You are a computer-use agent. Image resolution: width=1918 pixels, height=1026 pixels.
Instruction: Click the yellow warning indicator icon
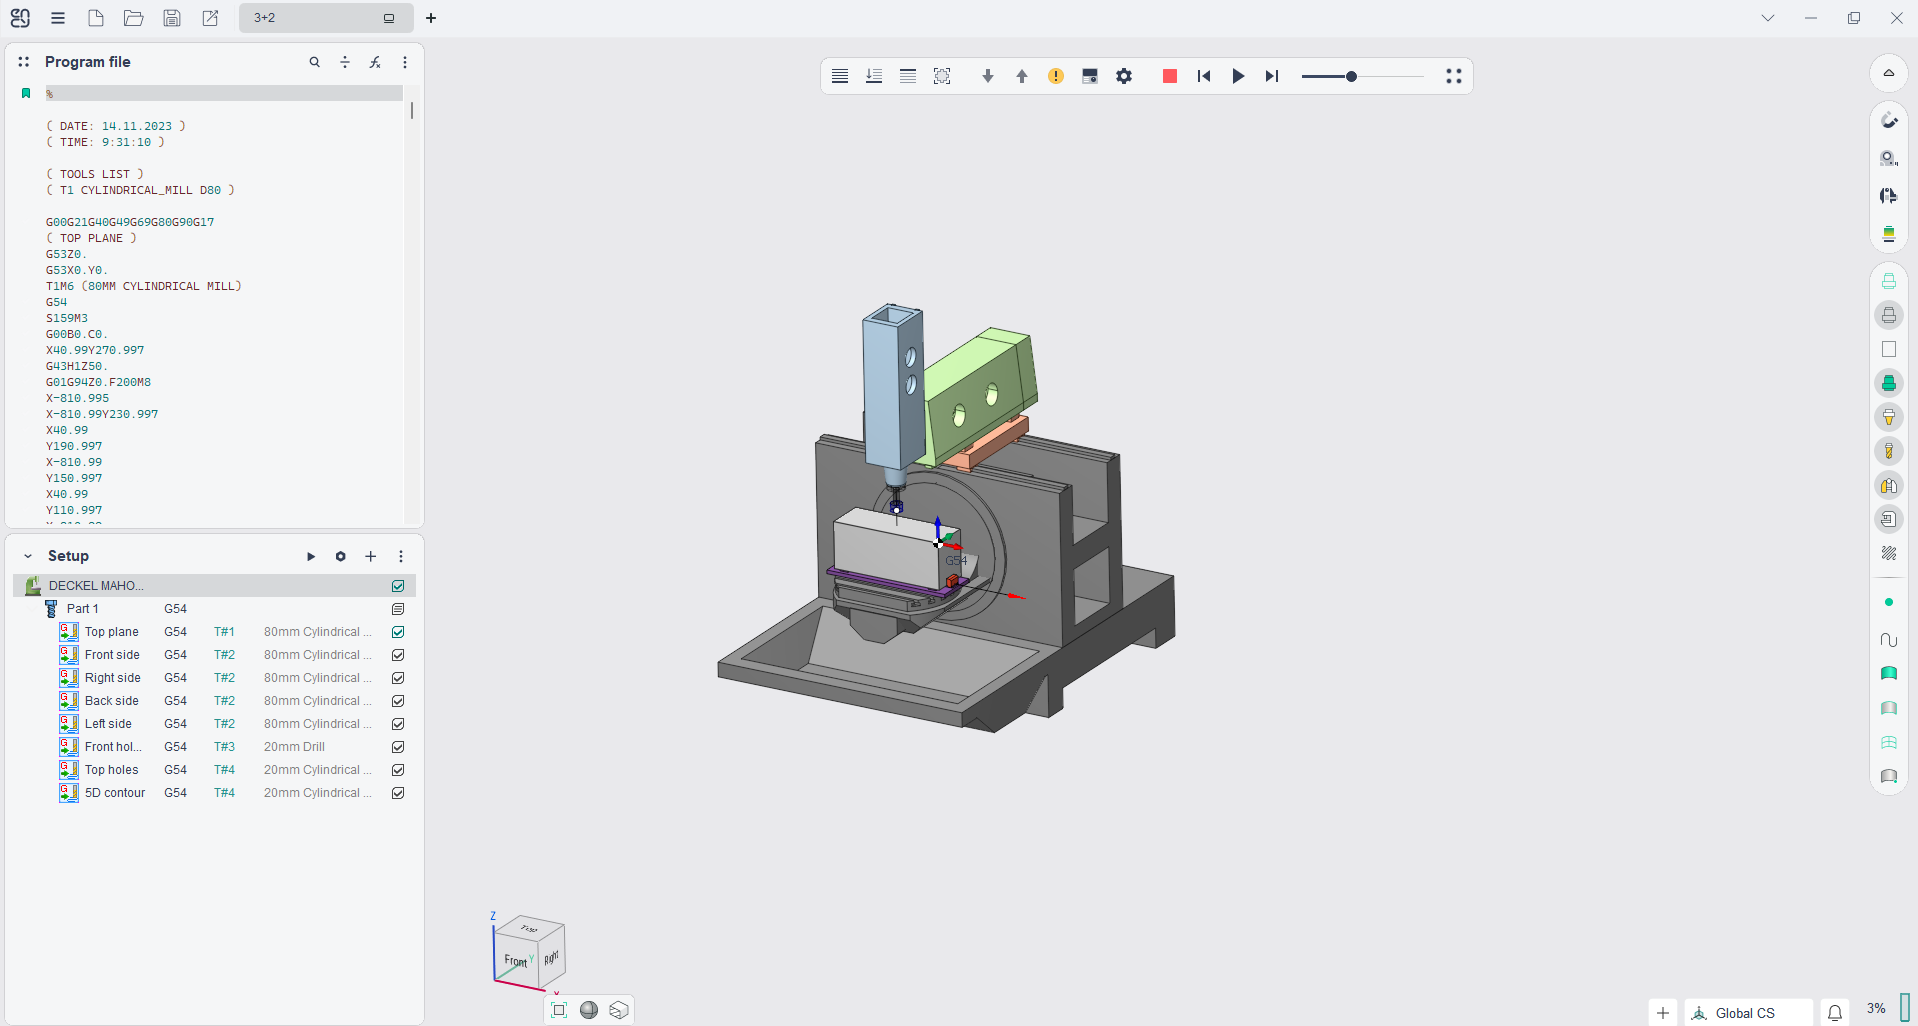(1056, 76)
